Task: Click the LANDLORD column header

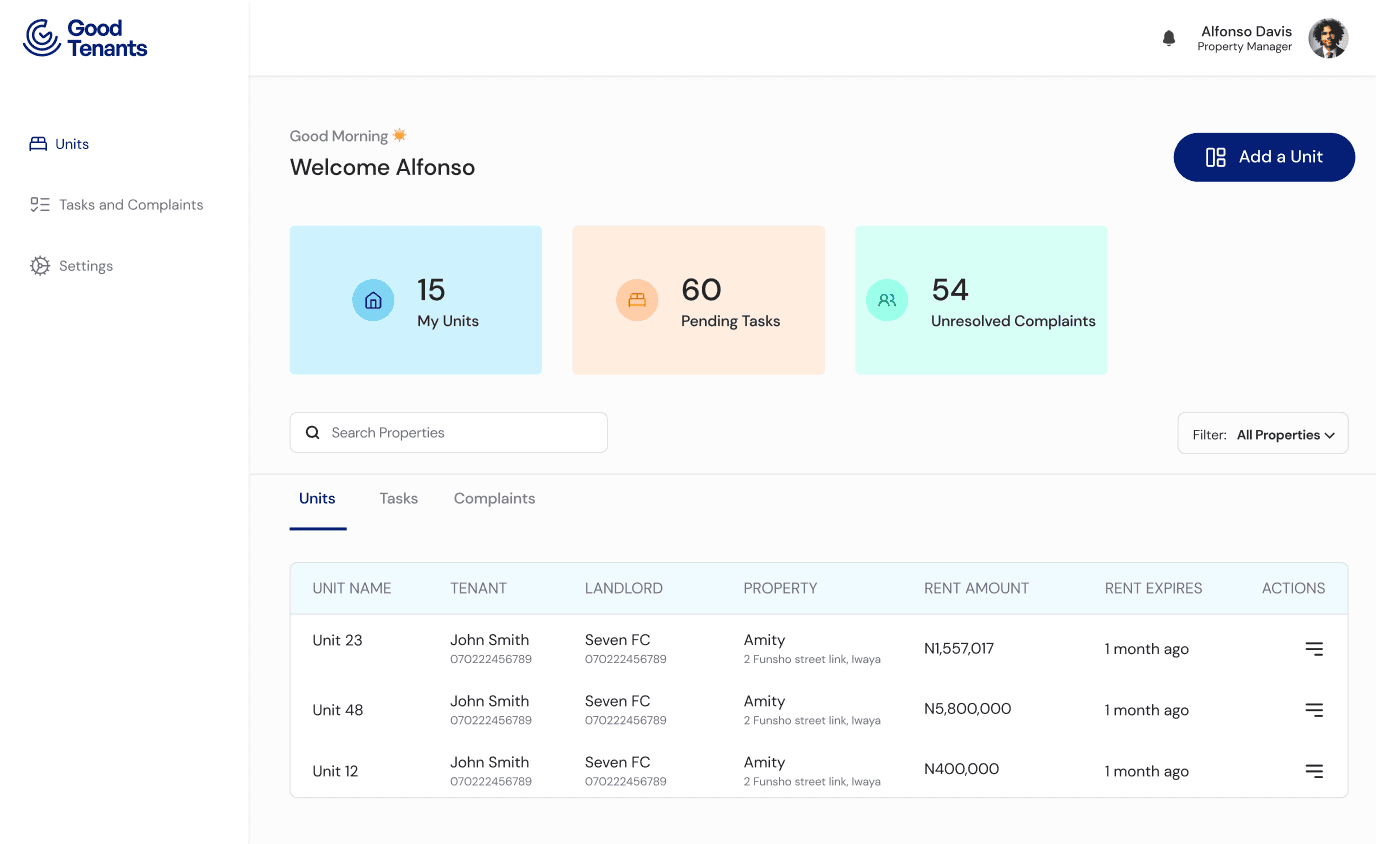Action: click(624, 588)
